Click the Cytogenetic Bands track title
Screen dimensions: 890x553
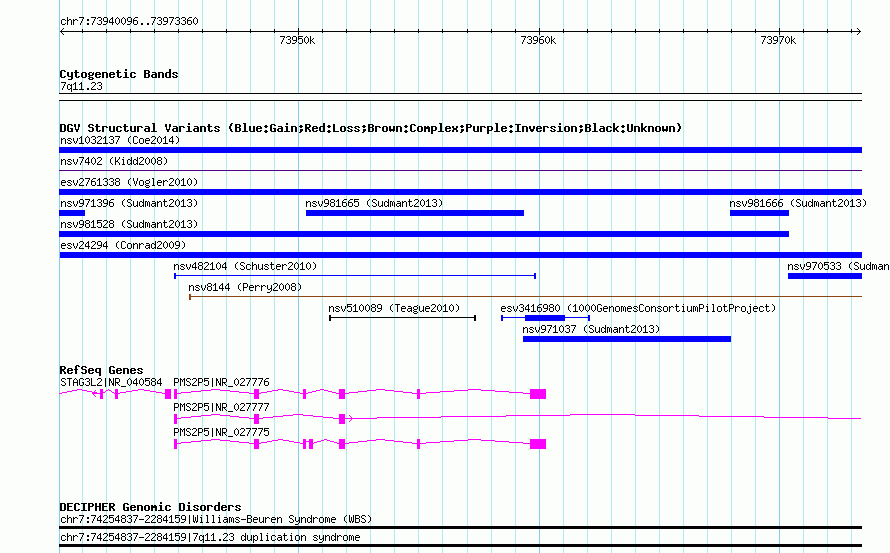[x=119, y=74]
